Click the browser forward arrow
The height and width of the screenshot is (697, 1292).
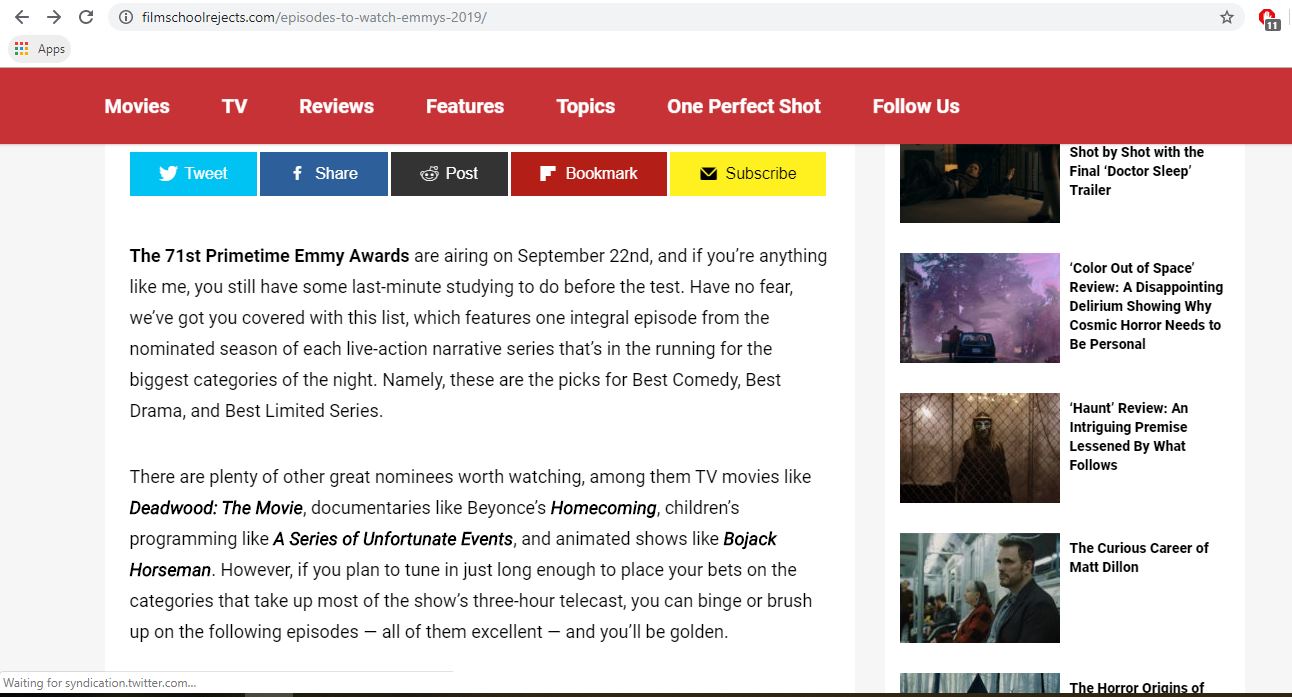(54, 17)
